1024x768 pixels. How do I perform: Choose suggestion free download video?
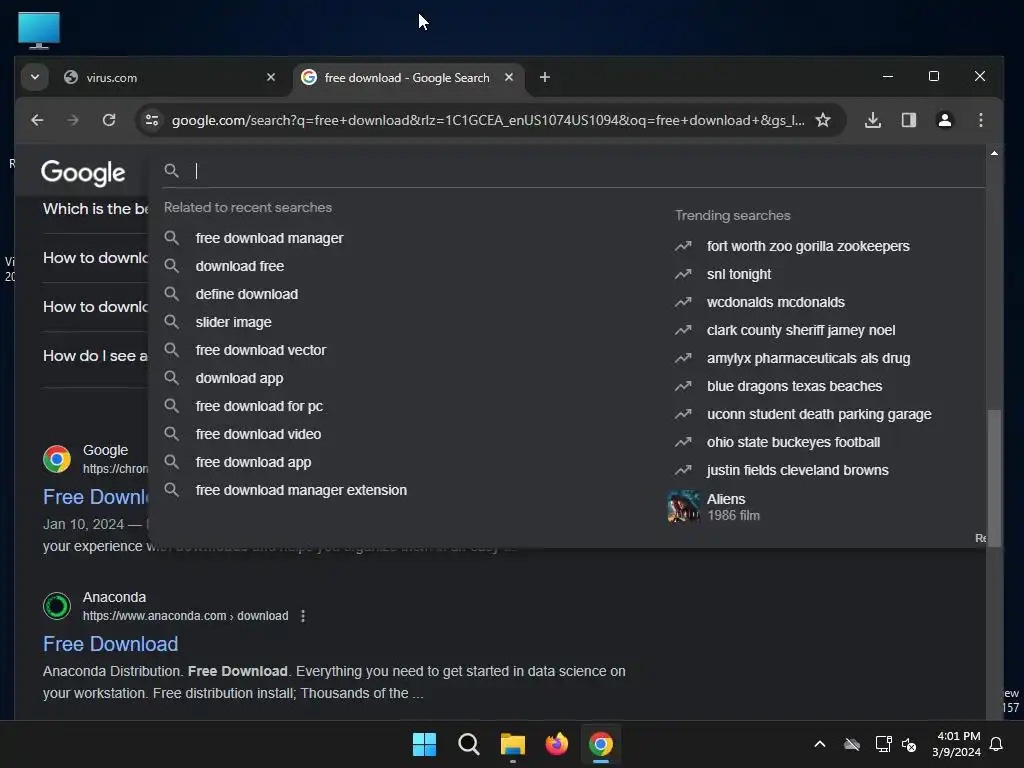258,434
